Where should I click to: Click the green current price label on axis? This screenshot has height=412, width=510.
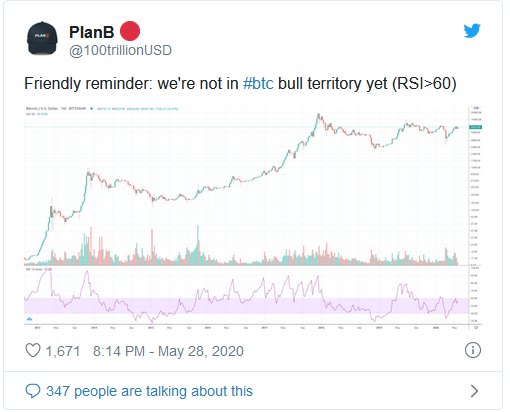coord(475,127)
